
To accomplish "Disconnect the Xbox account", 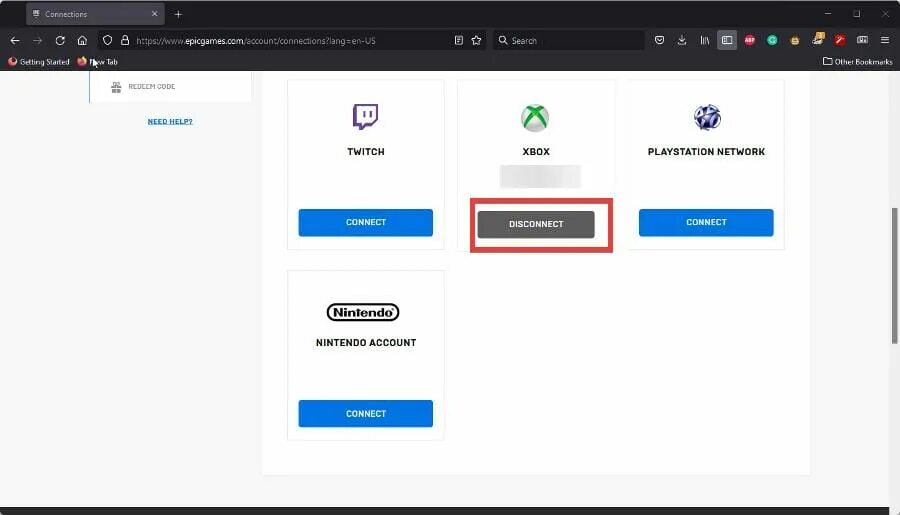I will click(536, 224).
